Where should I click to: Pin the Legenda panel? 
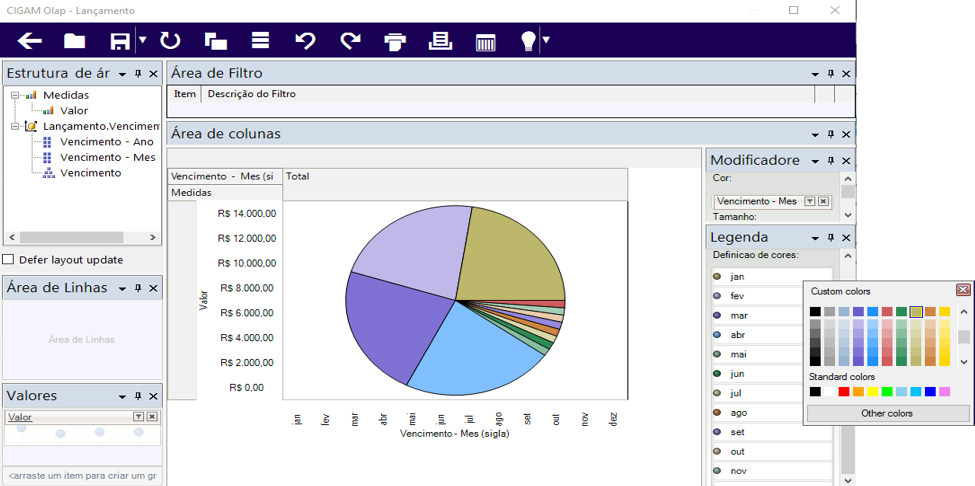coord(831,238)
